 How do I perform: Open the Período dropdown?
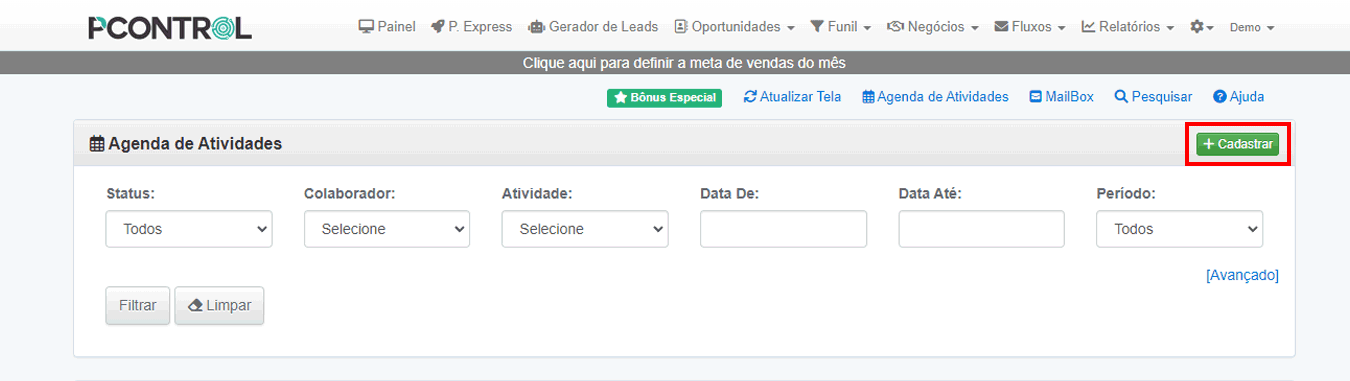1180,229
